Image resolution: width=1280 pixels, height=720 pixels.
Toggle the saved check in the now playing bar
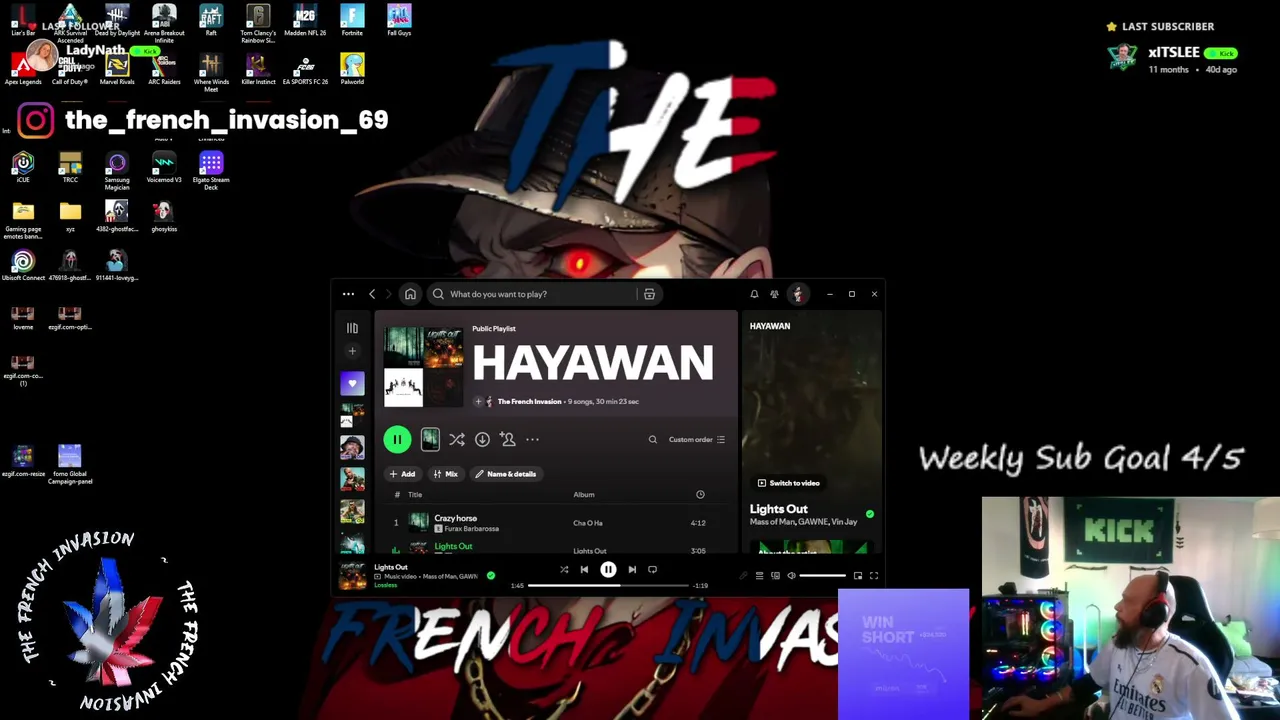pyautogui.click(x=491, y=576)
